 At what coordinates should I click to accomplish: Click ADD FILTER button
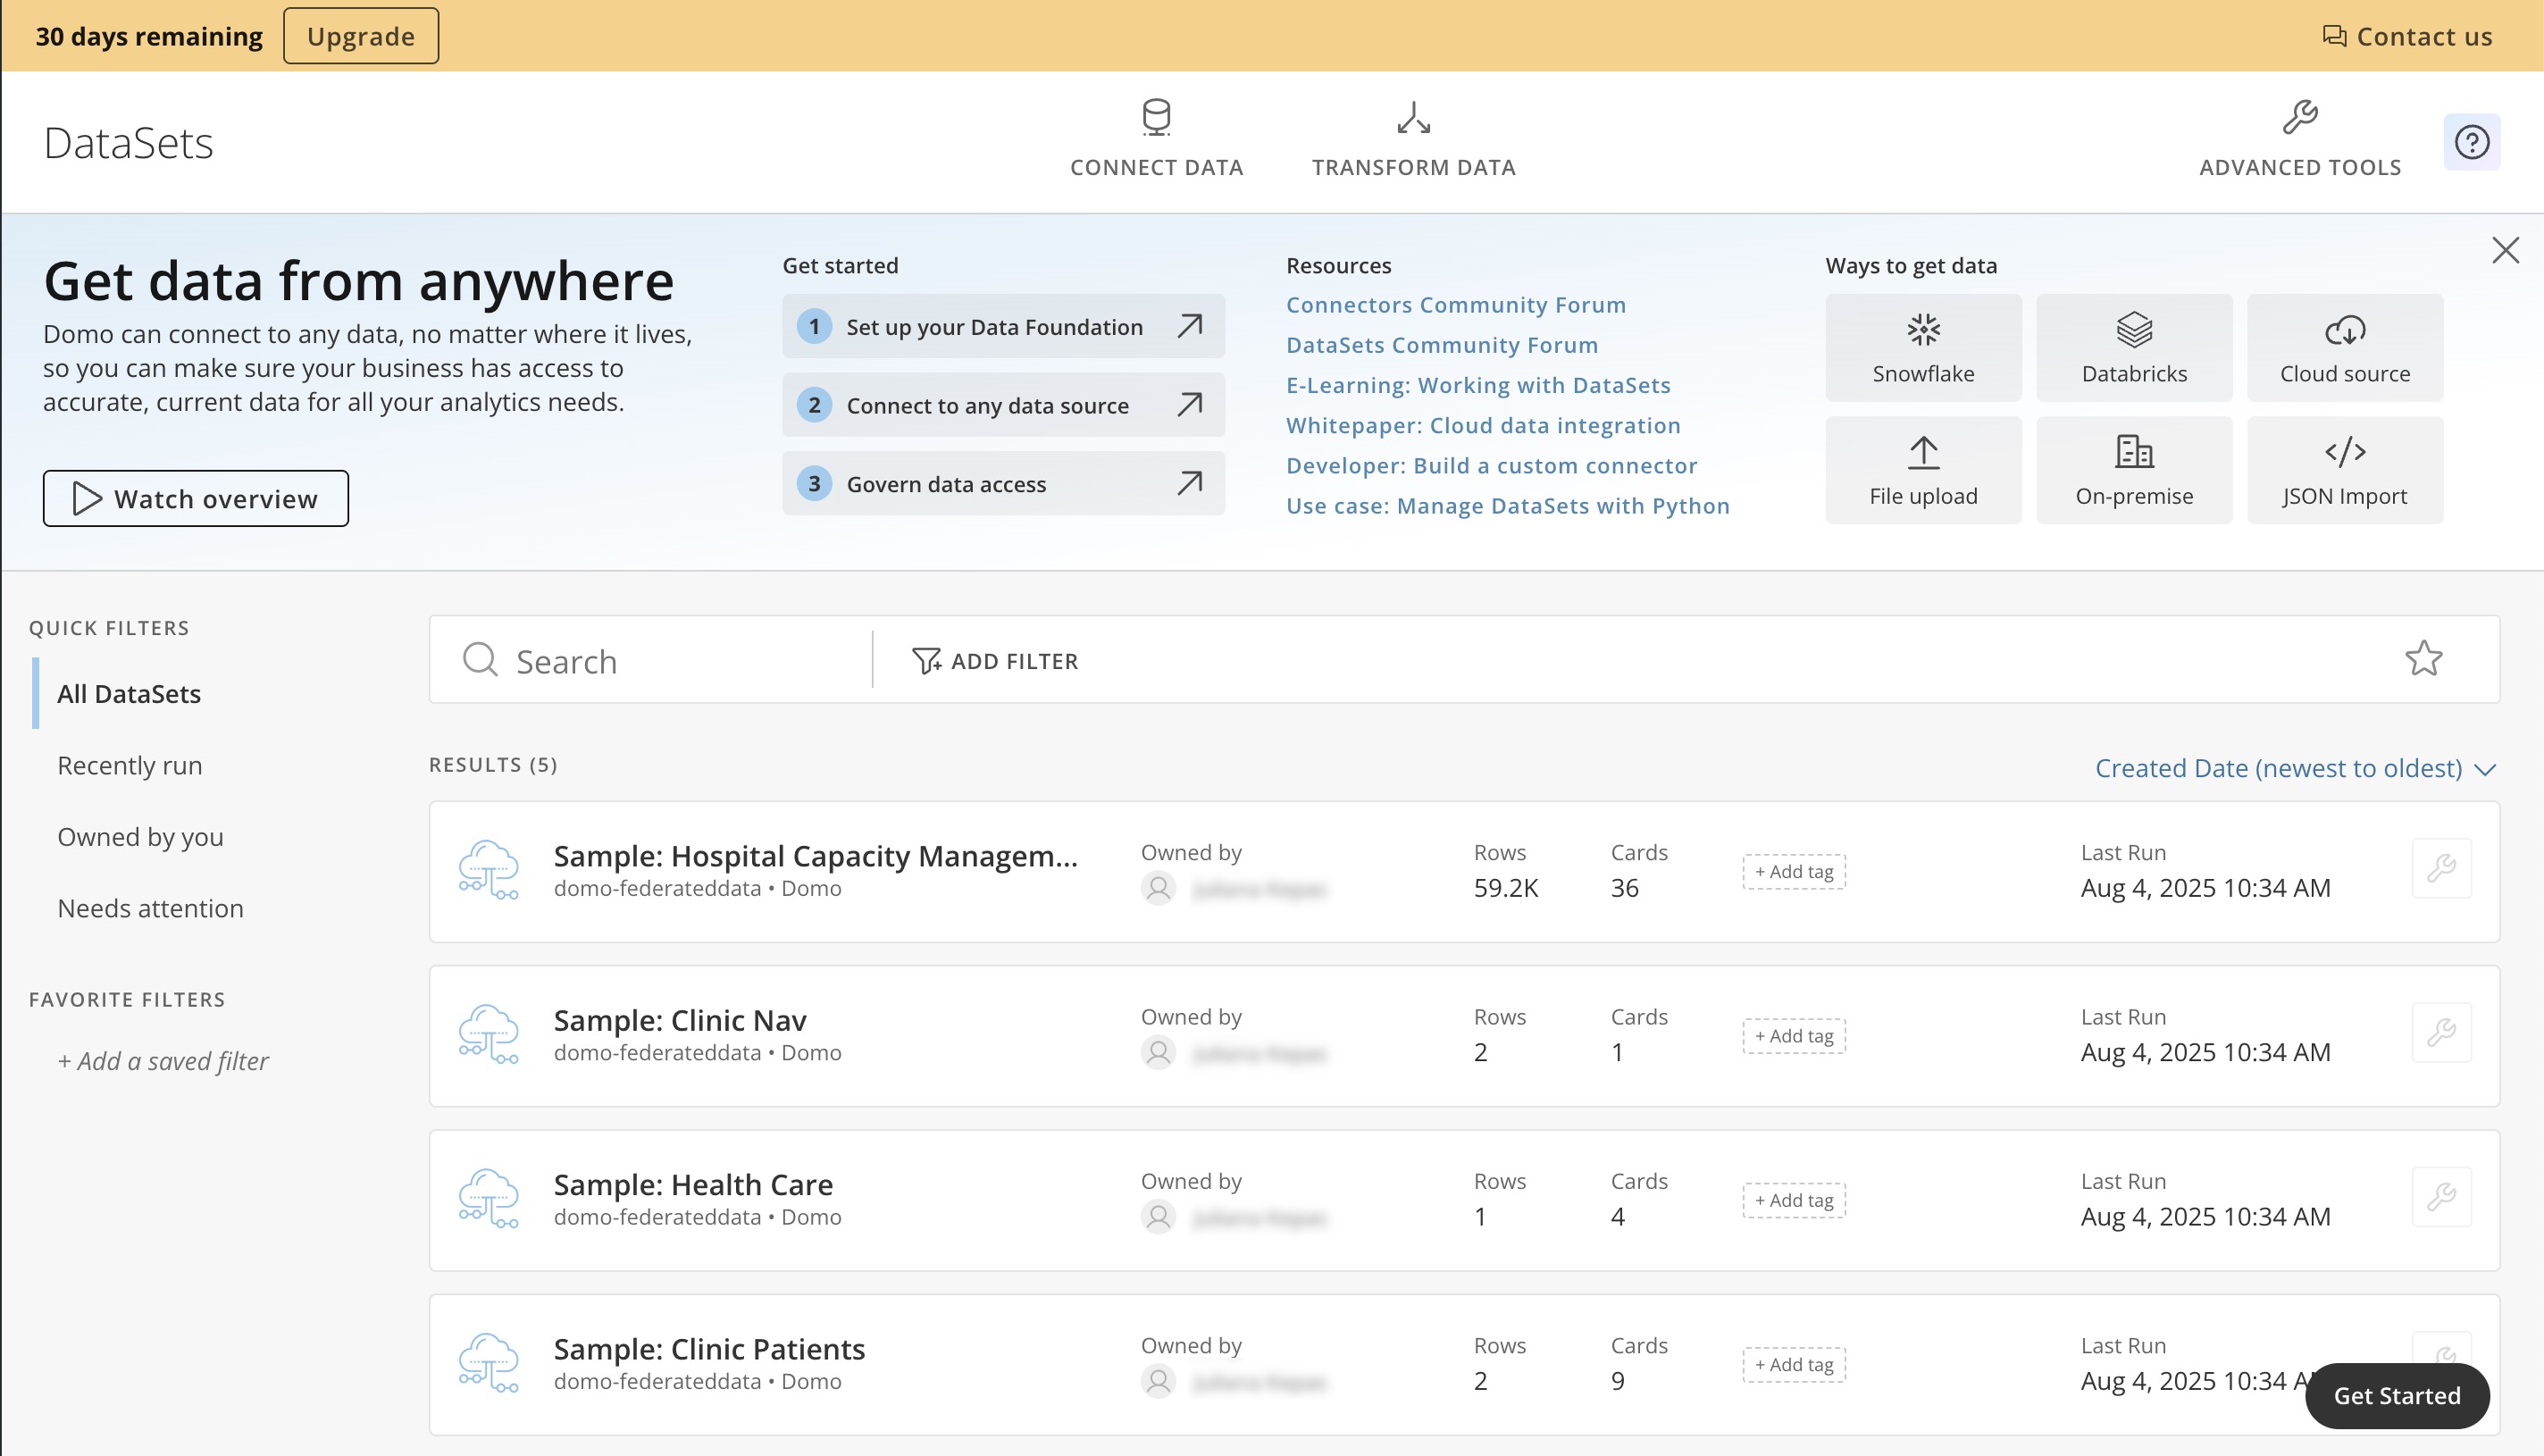[x=995, y=661]
